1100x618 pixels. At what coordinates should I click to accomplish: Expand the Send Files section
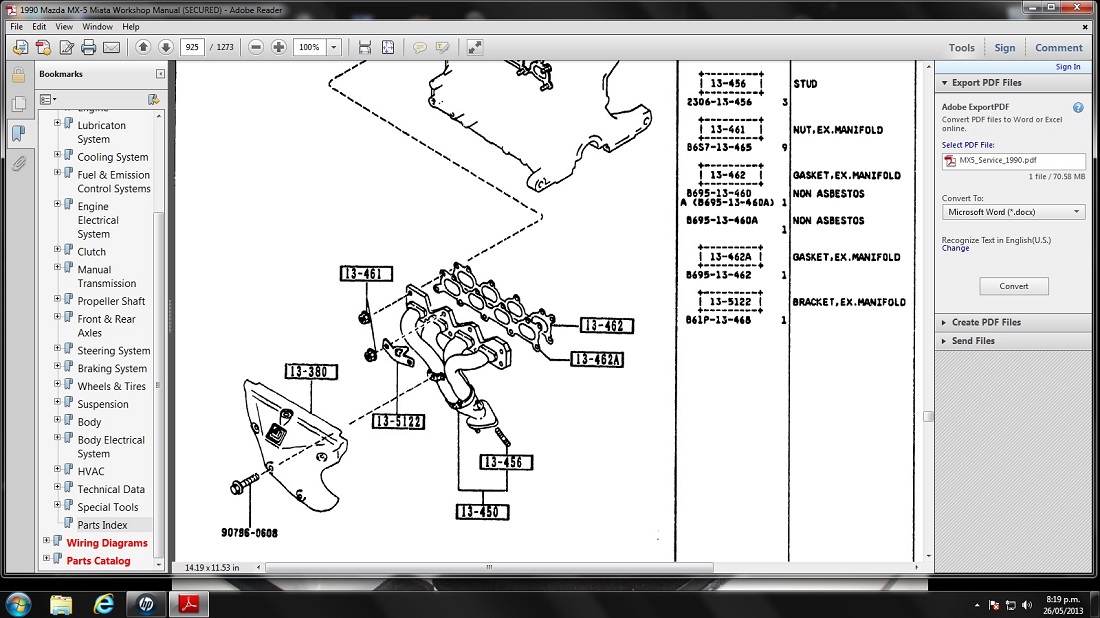(944, 341)
